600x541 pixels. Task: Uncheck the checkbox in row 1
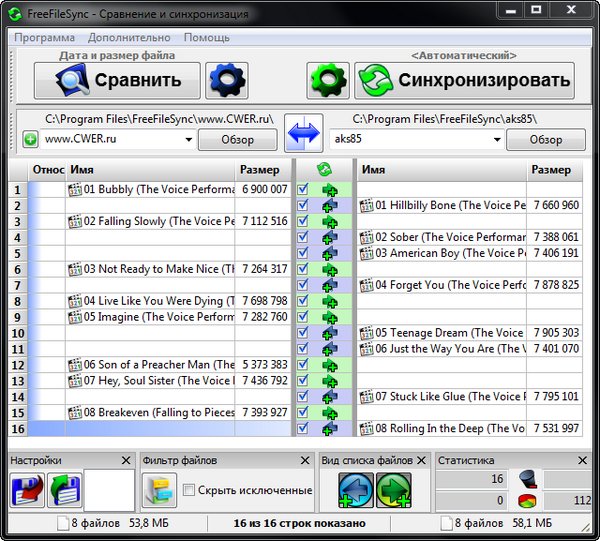coord(303,189)
